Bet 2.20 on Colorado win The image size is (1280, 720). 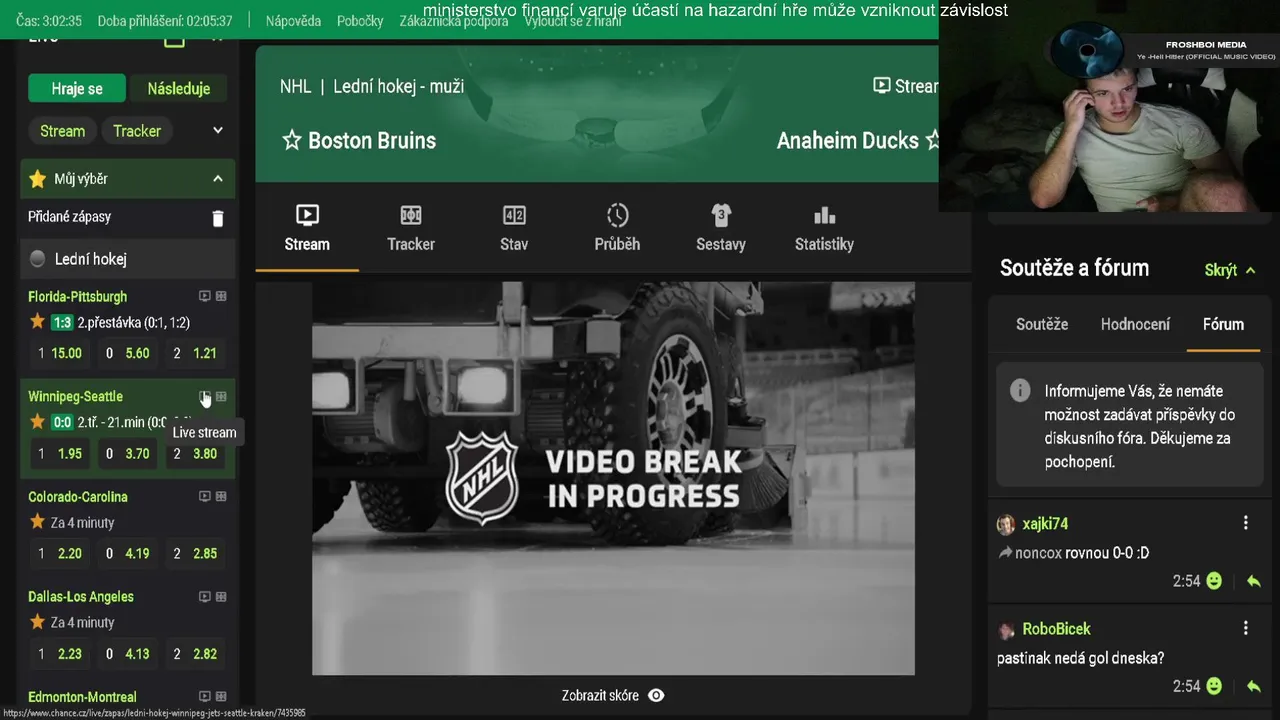coord(59,553)
